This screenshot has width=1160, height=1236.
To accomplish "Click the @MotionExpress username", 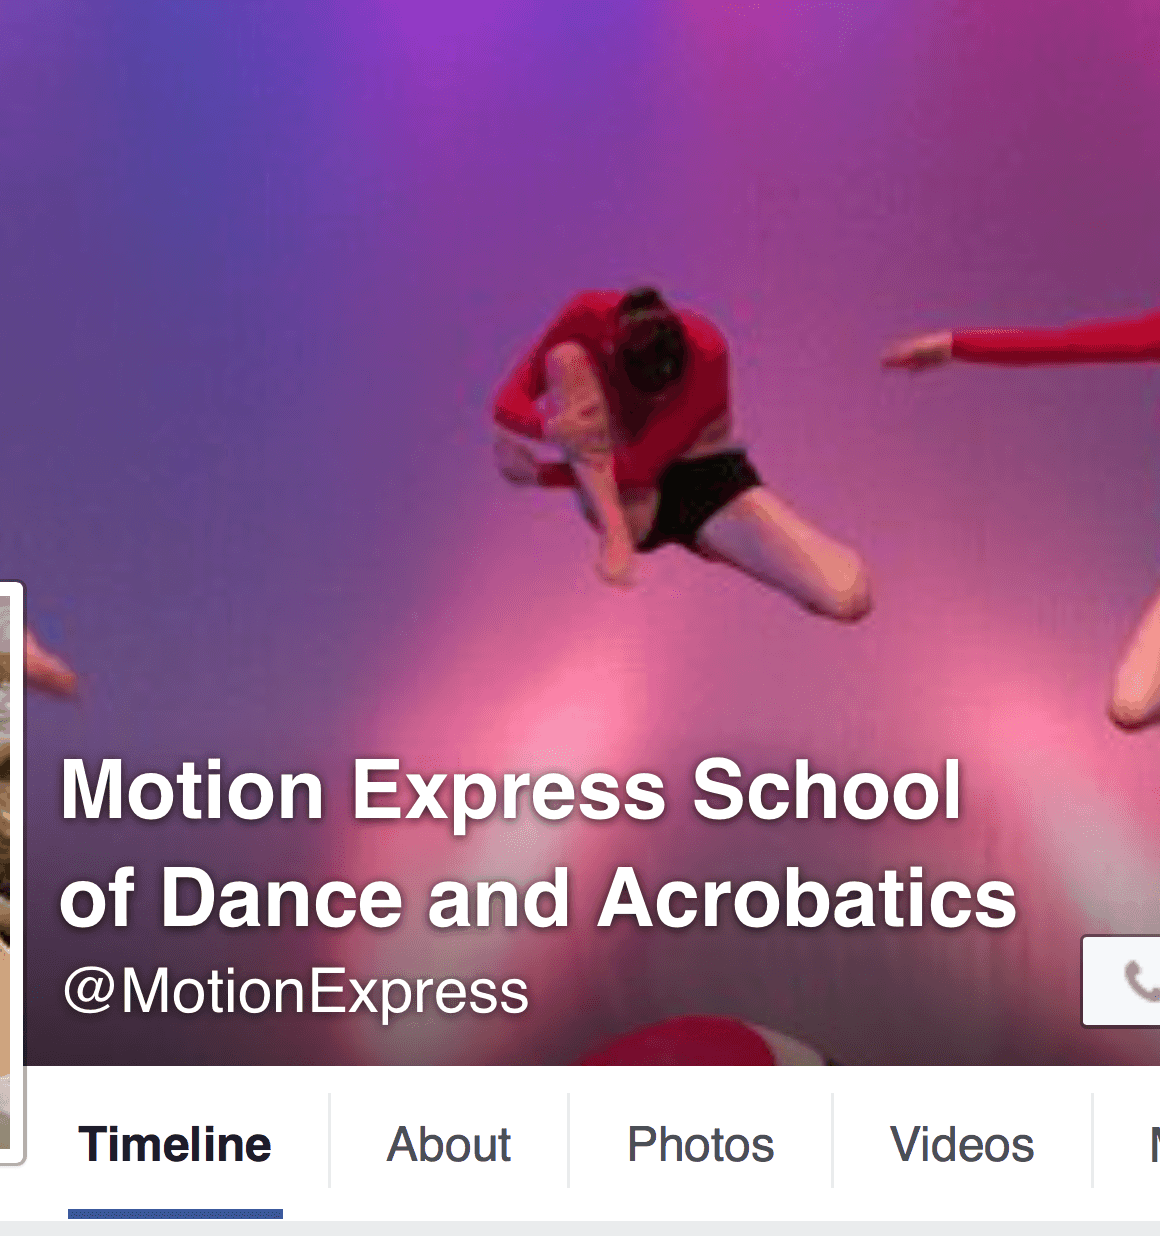I will pyautogui.click(x=296, y=992).
